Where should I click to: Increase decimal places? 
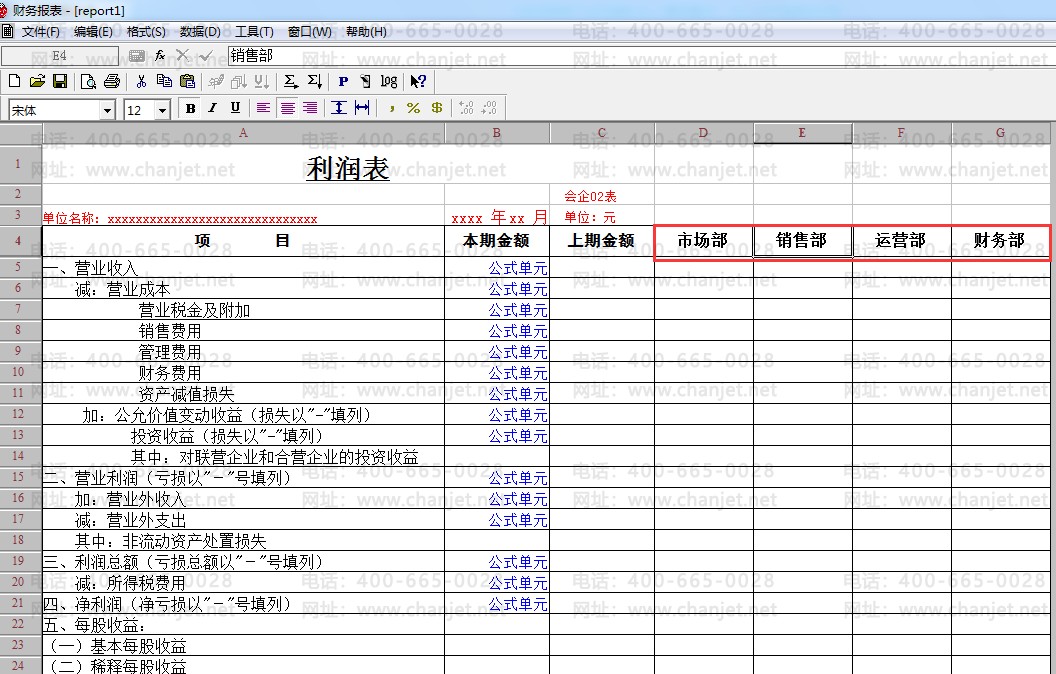coord(466,108)
